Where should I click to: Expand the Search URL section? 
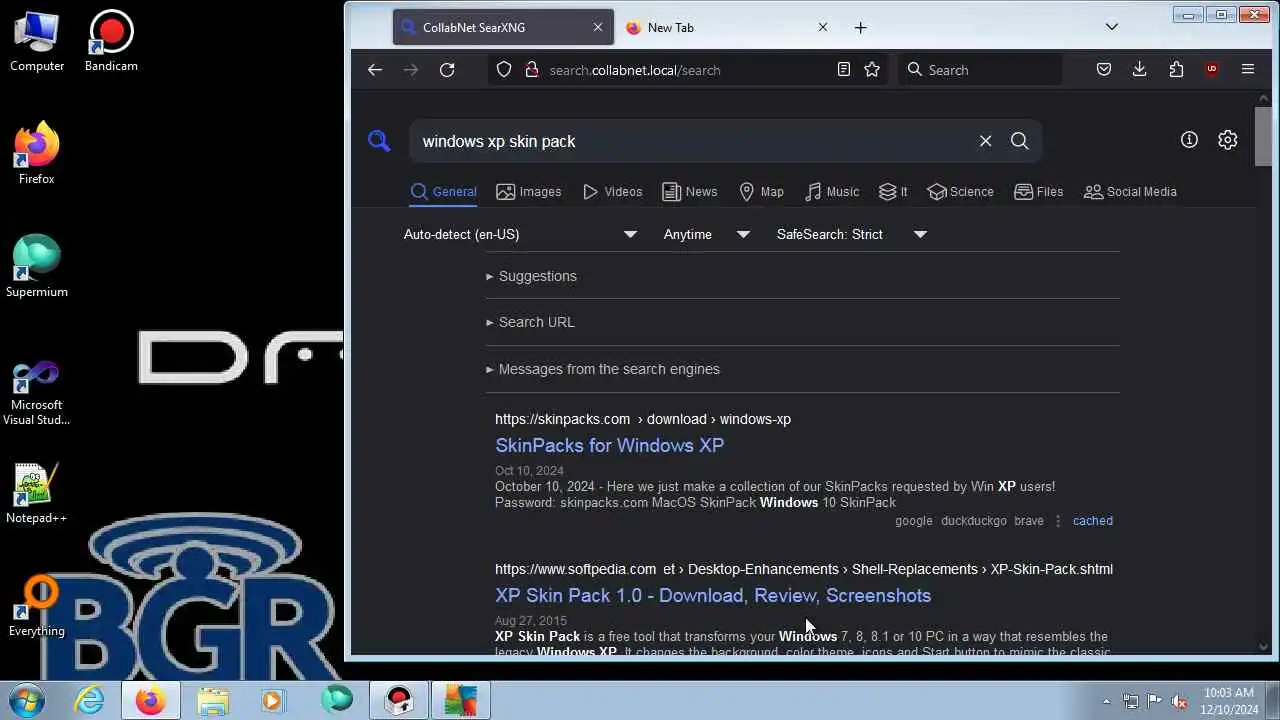pos(530,322)
